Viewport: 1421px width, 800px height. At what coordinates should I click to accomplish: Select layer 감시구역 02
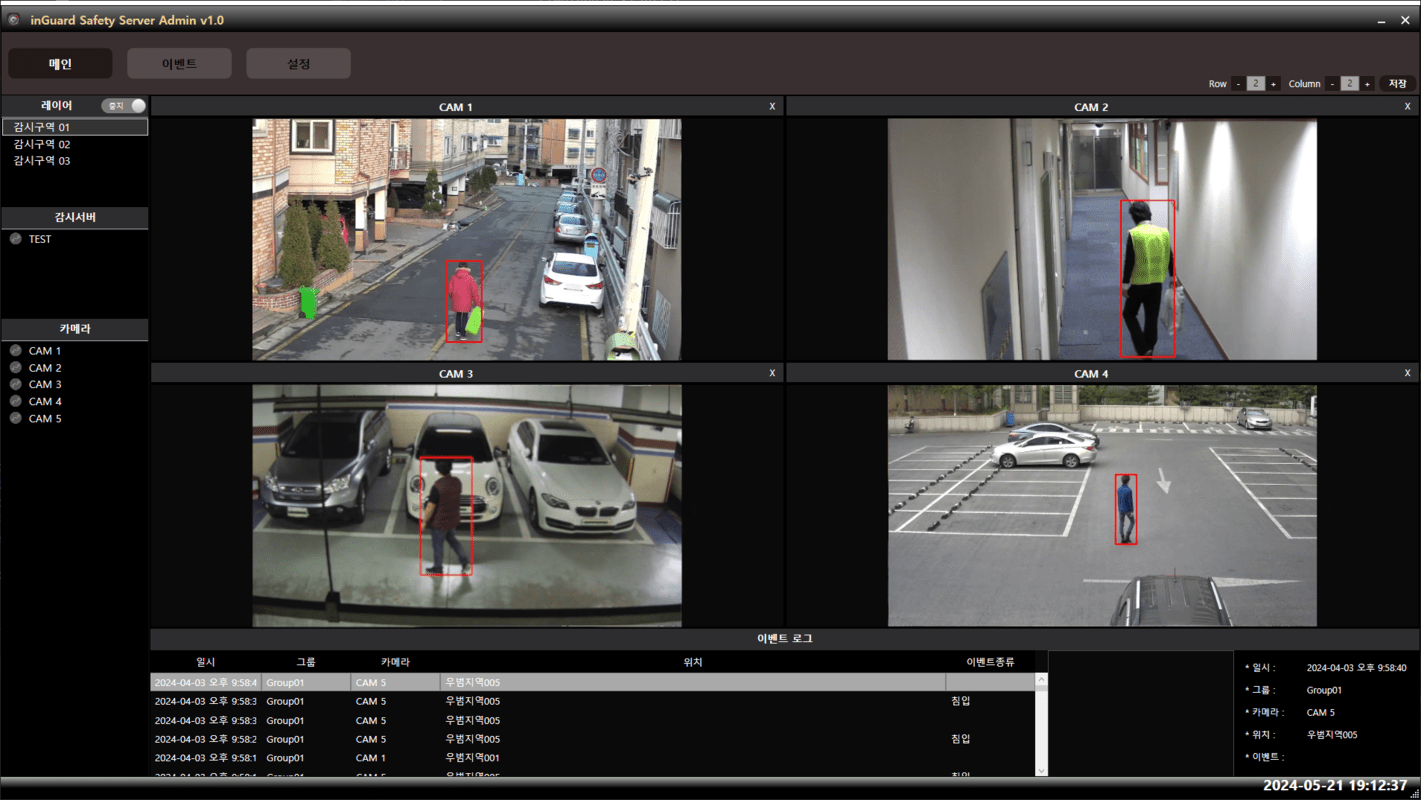click(42, 144)
